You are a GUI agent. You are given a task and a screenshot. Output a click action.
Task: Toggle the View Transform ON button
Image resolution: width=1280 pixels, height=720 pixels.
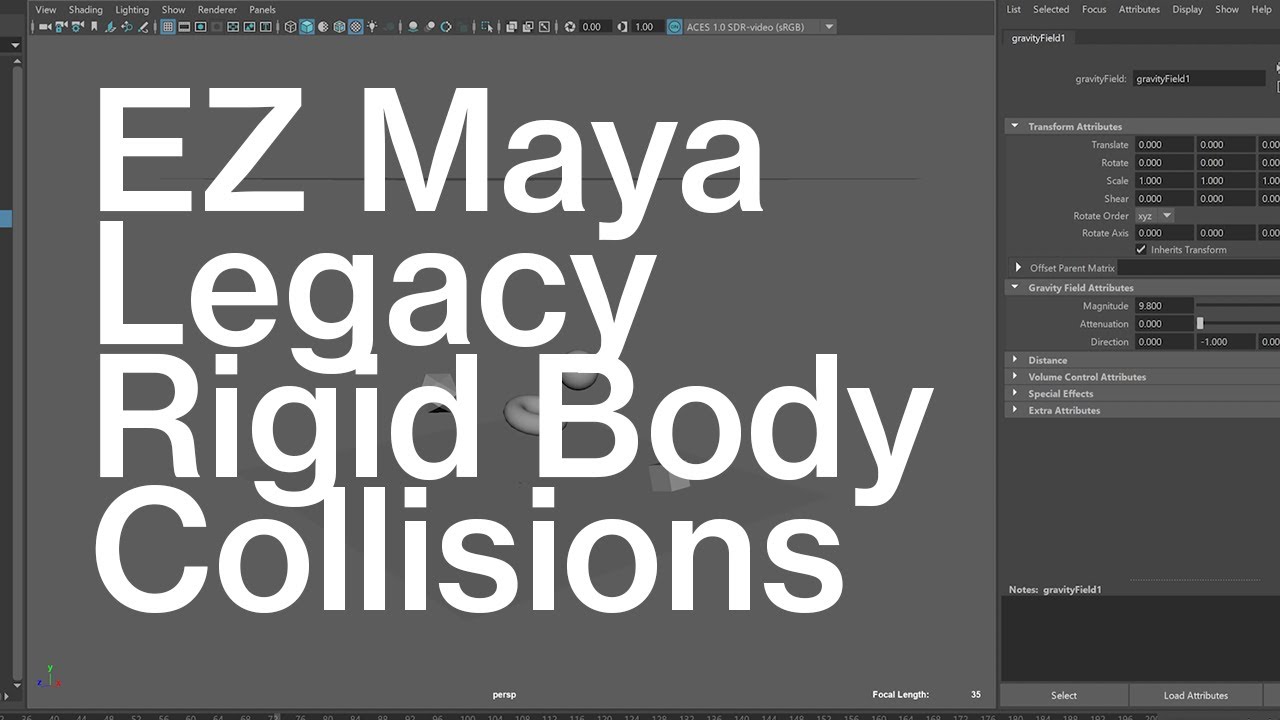pos(674,27)
